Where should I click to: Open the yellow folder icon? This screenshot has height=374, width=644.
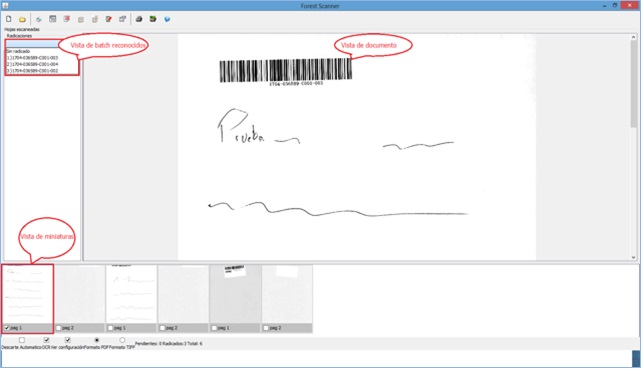(22, 19)
